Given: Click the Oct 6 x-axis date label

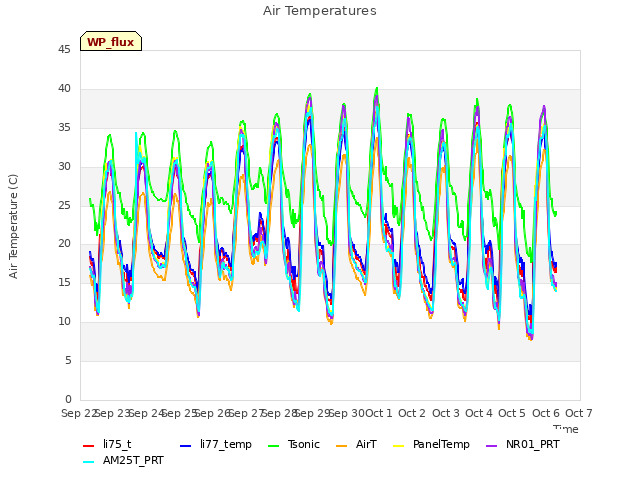Looking at the screenshot, I should pyautogui.click(x=546, y=413).
